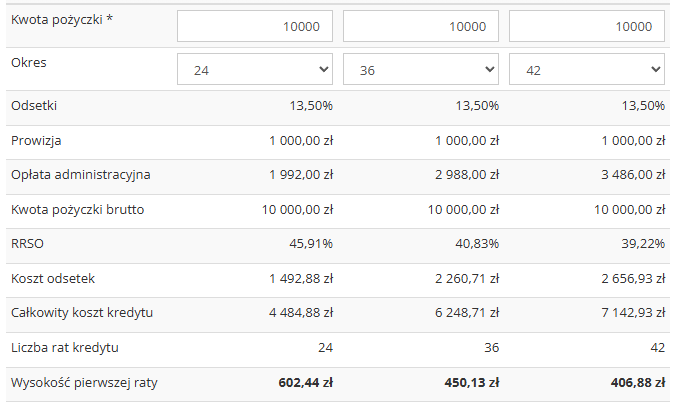Select the 3 486,00 zł administrative fee value
The width and height of the screenshot is (690, 405).
pyautogui.click(x=633, y=175)
